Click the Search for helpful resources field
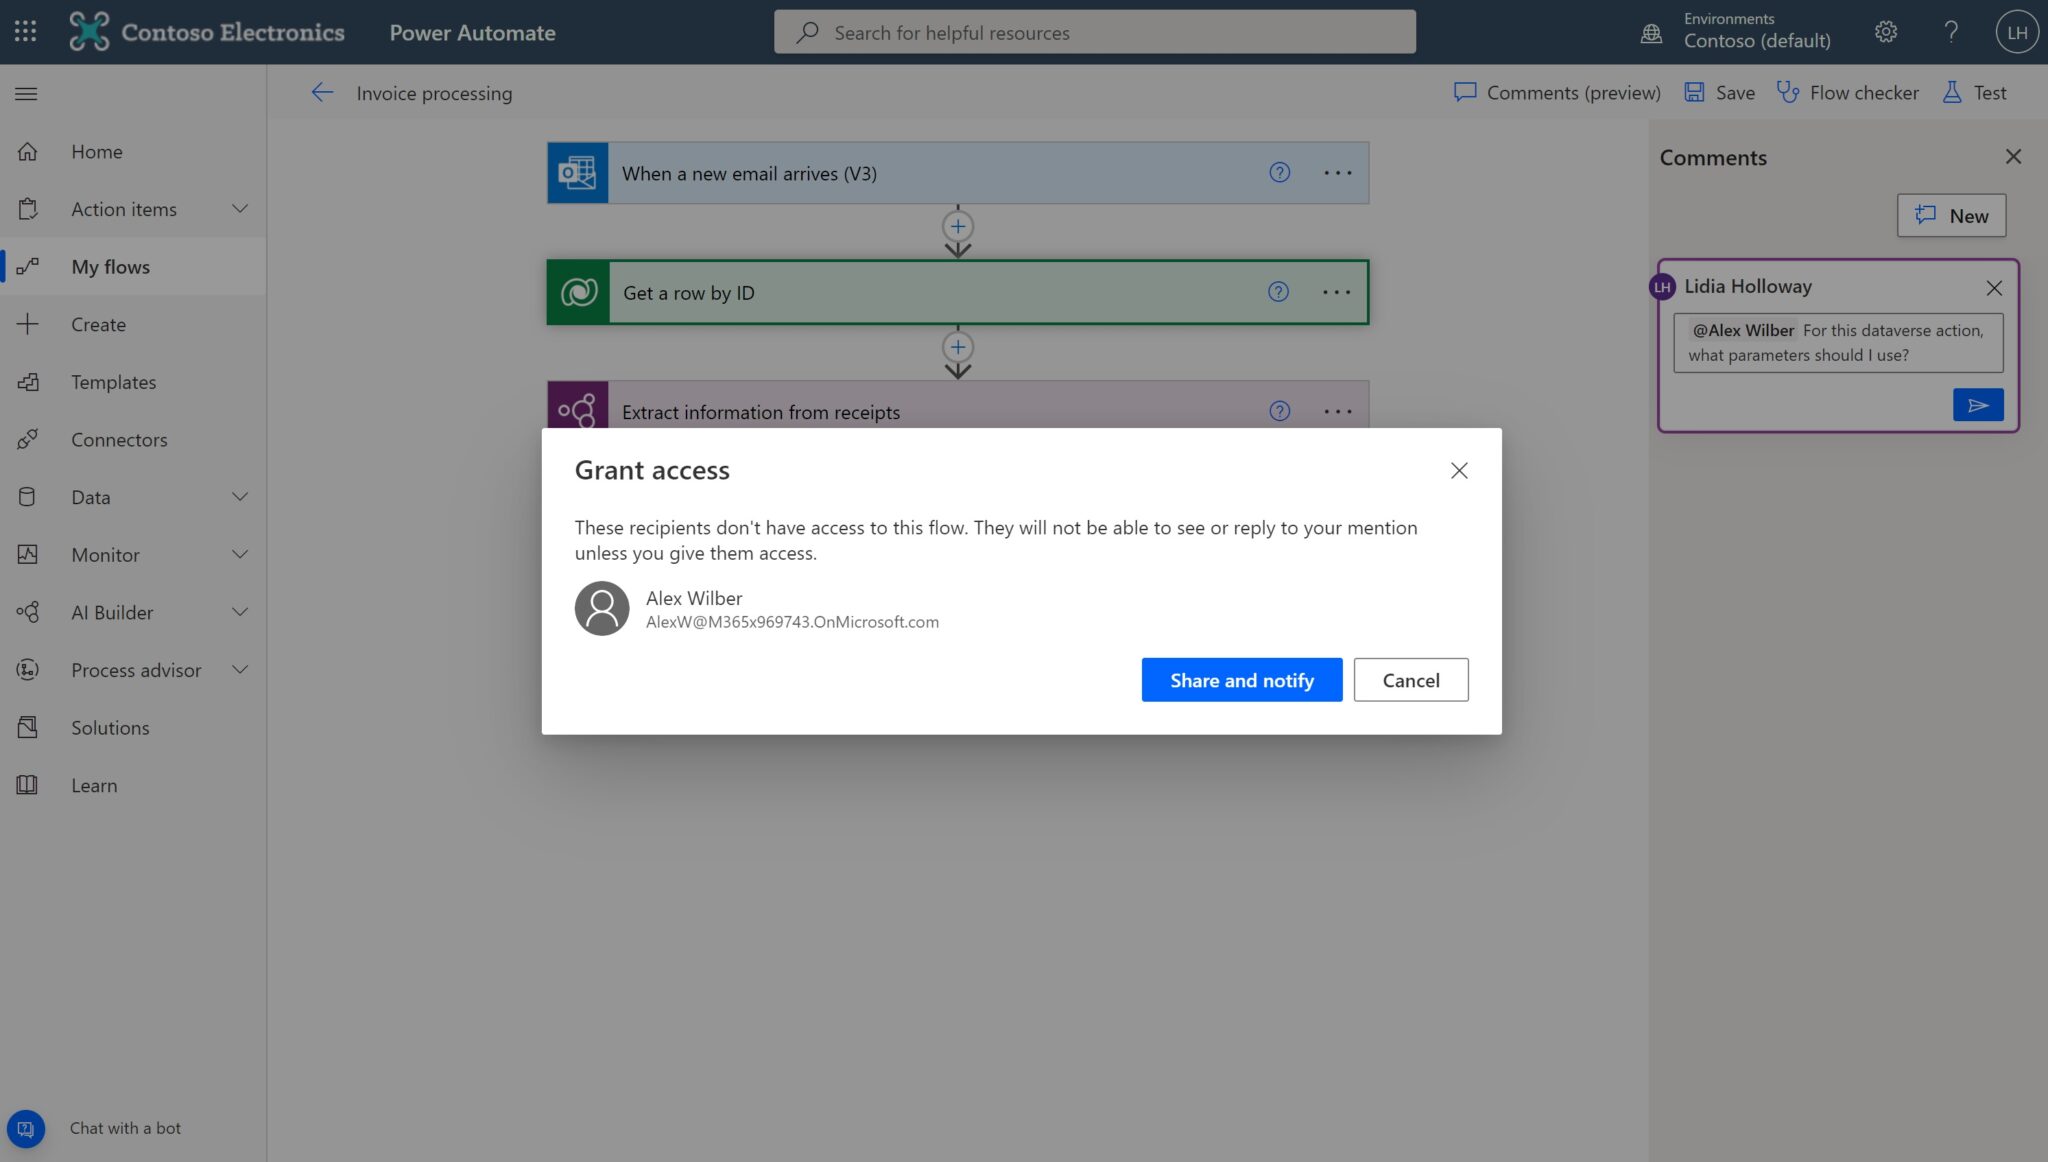The height and width of the screenshot is (1162, 2048). pyautogui.click(x=1094, y=31)
